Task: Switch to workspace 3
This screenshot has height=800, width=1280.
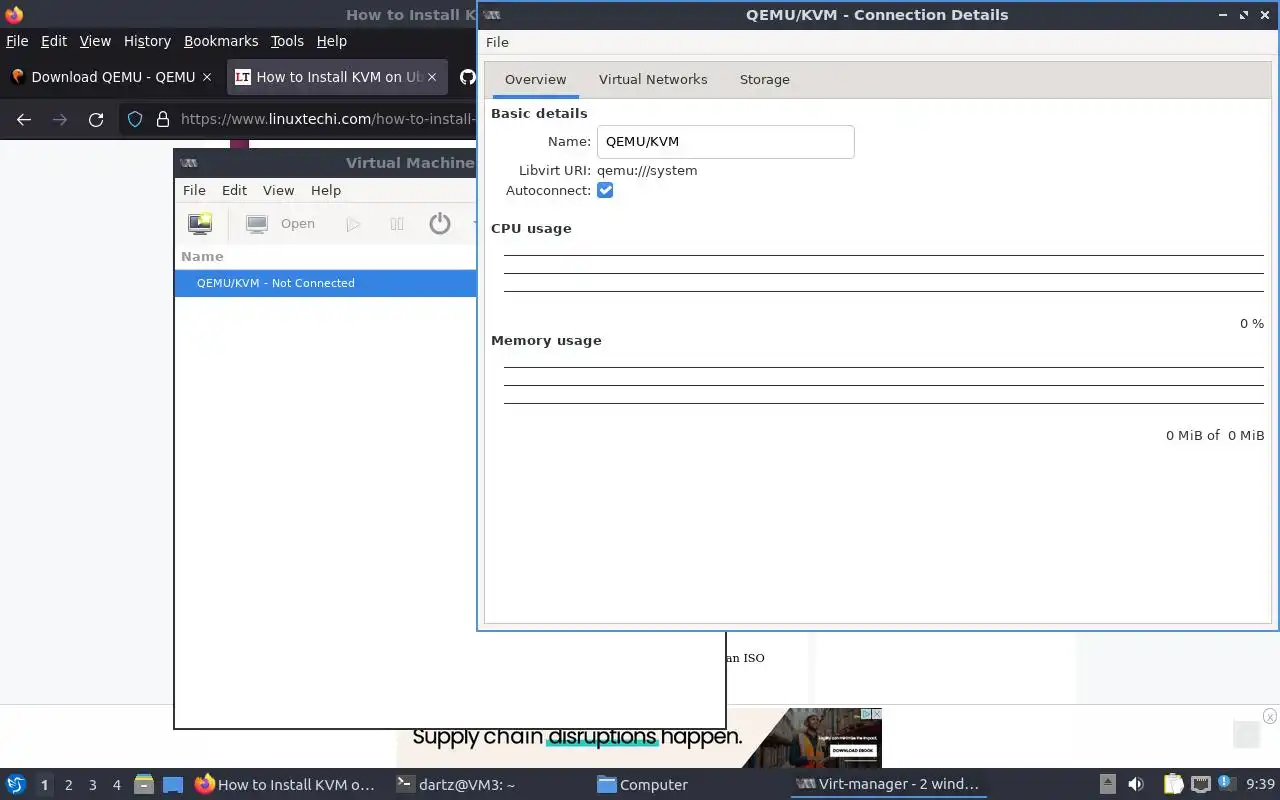Action: point(92,785)
